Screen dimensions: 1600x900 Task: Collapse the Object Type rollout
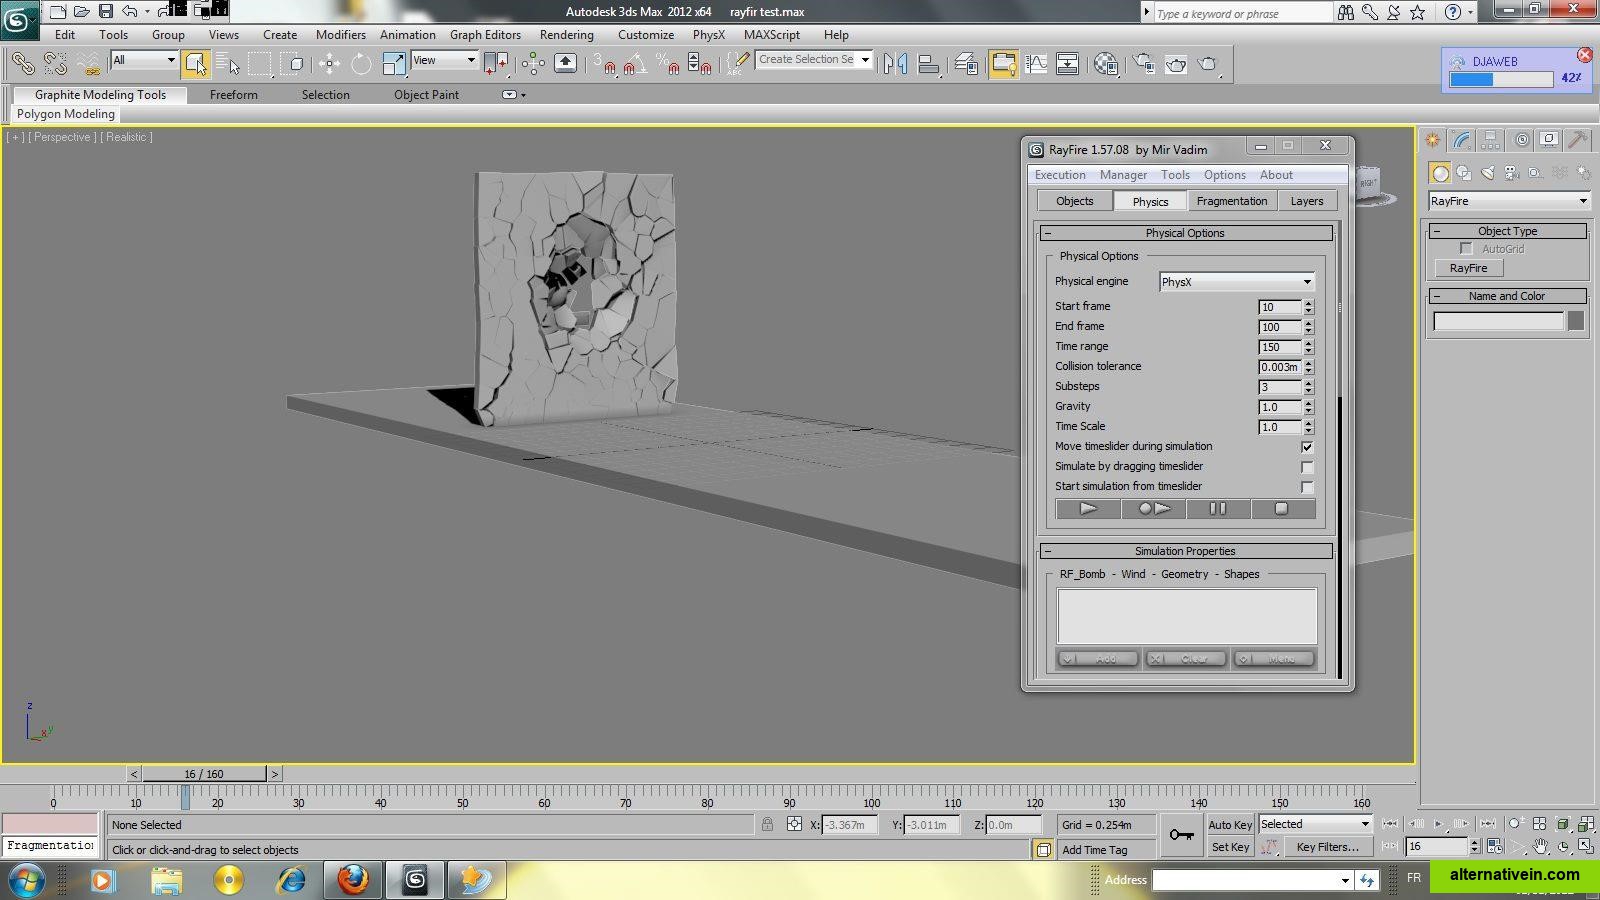point(1507,231)
